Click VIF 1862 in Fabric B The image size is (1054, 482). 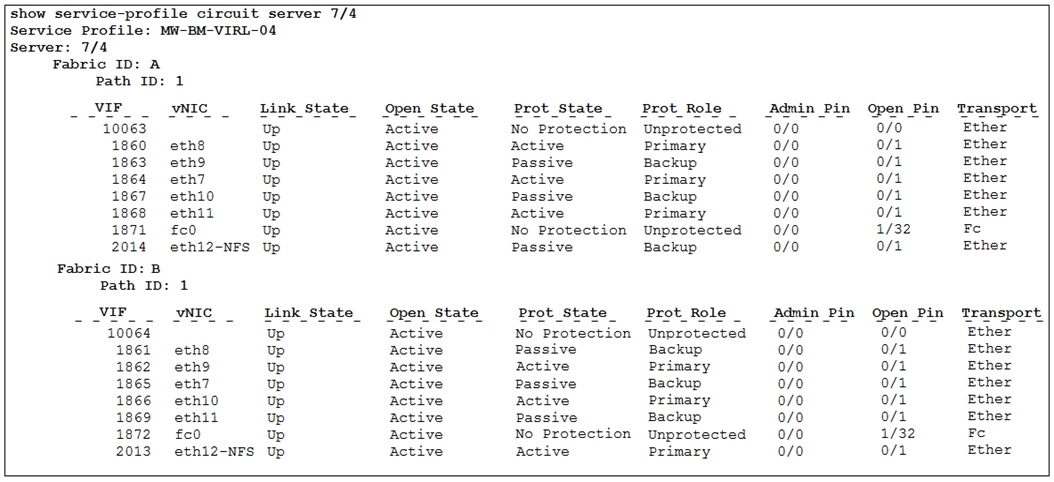132,367
